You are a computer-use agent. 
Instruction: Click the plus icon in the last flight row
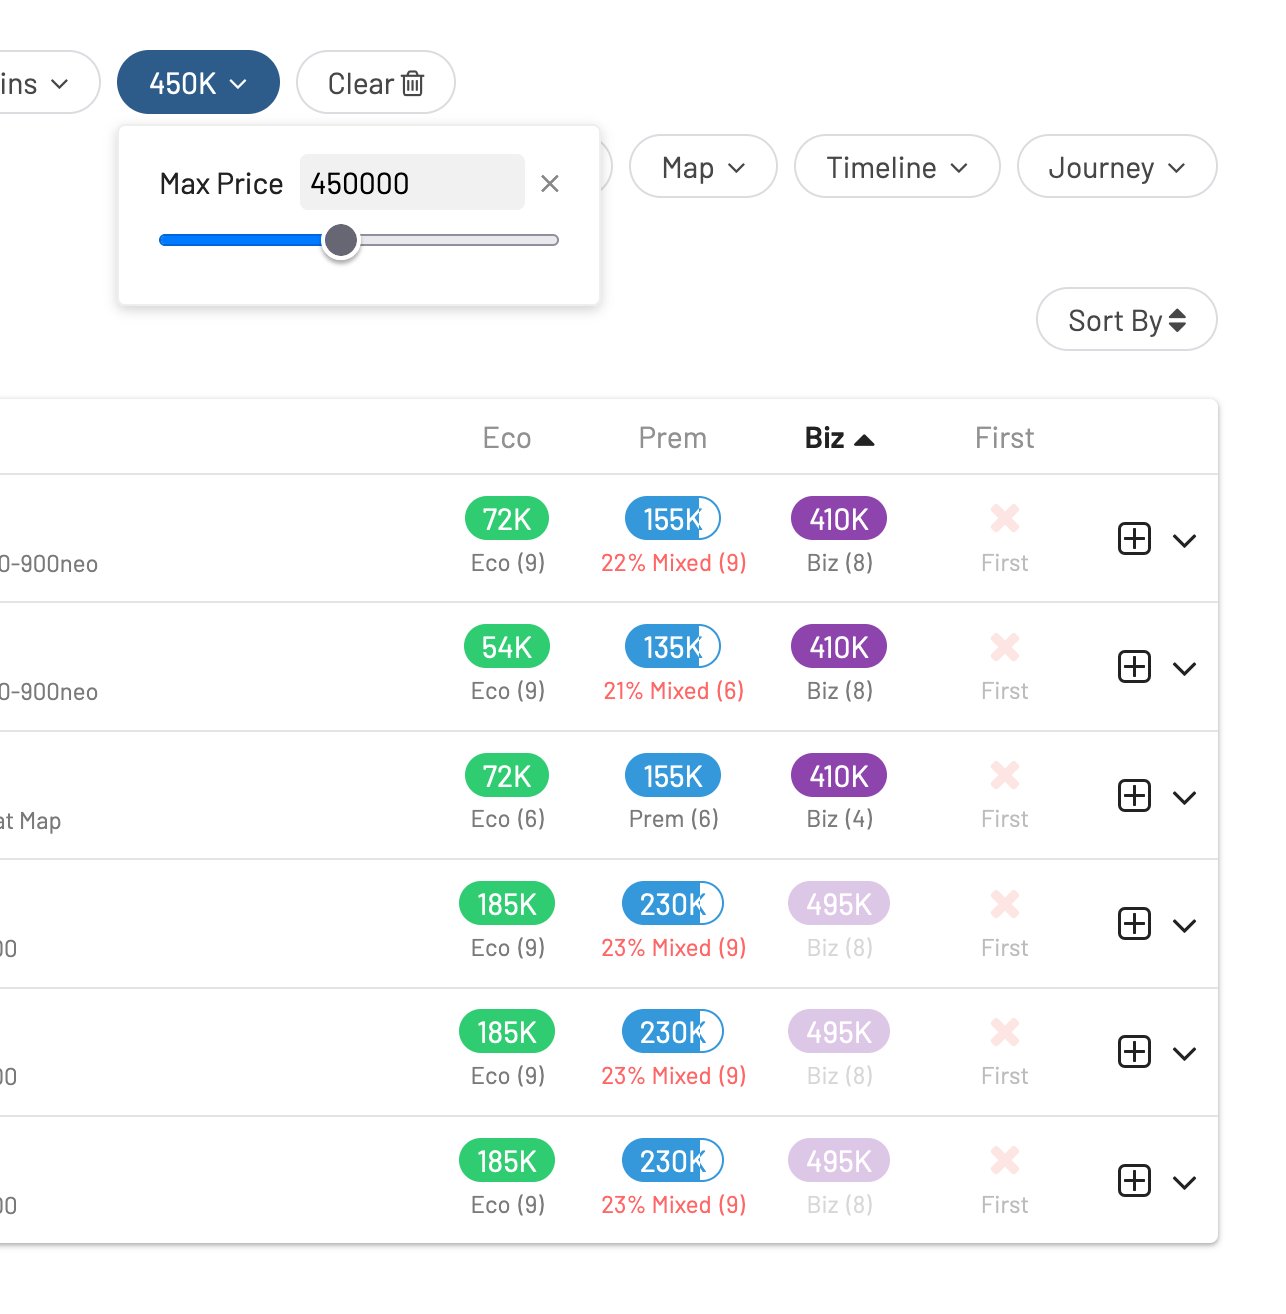tap(1133, 1181)
